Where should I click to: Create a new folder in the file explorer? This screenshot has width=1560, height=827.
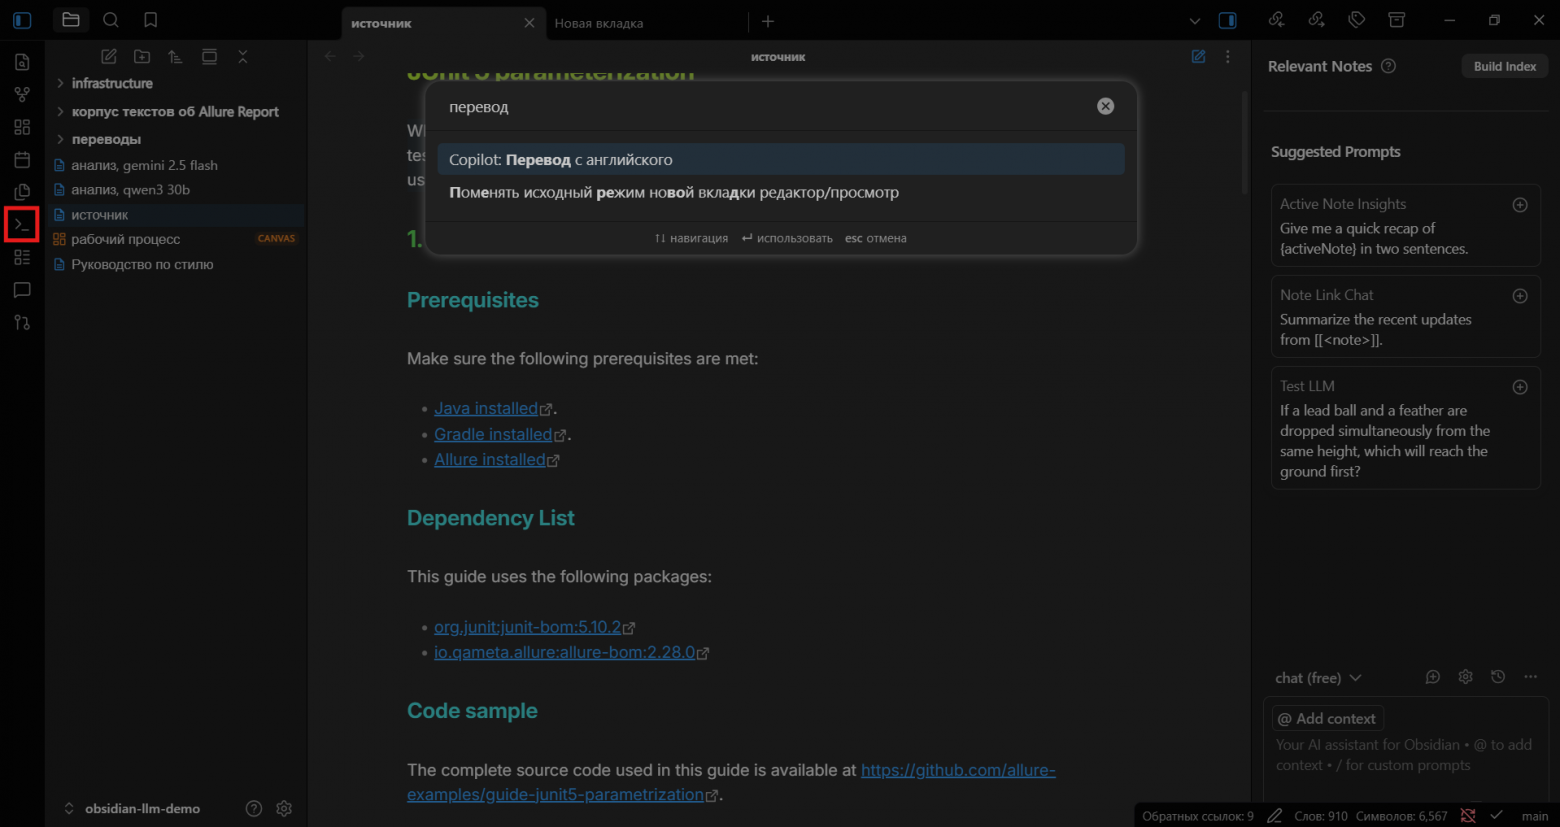pyautogui.click(x=142, y=57)
